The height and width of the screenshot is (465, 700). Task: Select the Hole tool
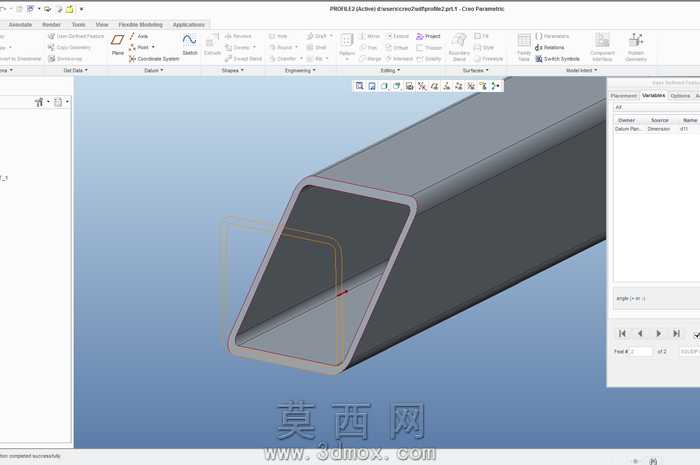[x=278, y=36]
